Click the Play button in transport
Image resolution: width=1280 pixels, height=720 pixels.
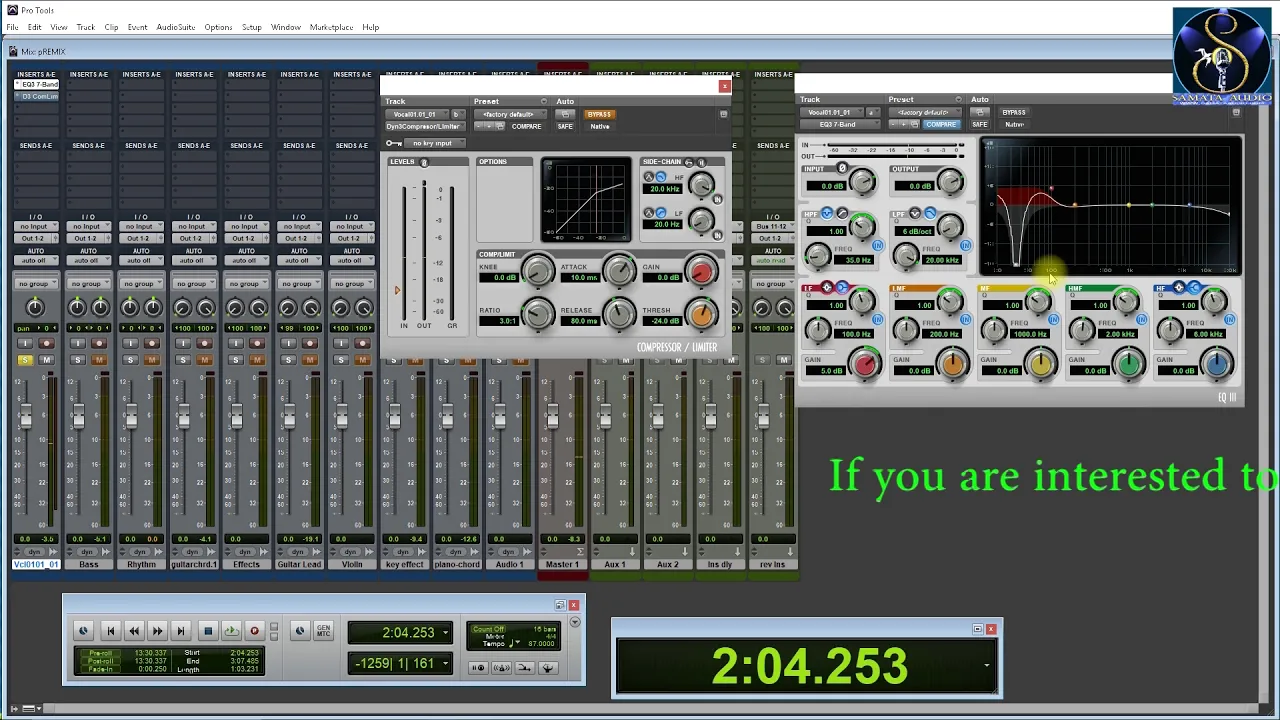pyautogui.click(x=231, y=631)
